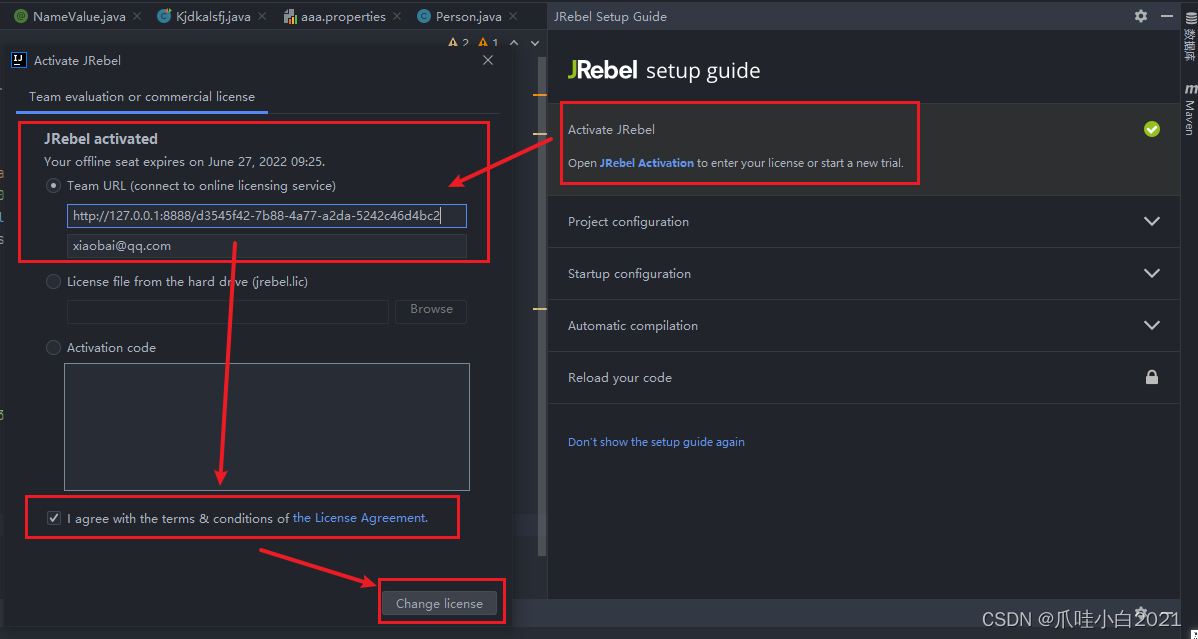This screenshot has height=639, width=1198.
Task: Click the Person.java class icon
Action: click(x=423, y=16)
